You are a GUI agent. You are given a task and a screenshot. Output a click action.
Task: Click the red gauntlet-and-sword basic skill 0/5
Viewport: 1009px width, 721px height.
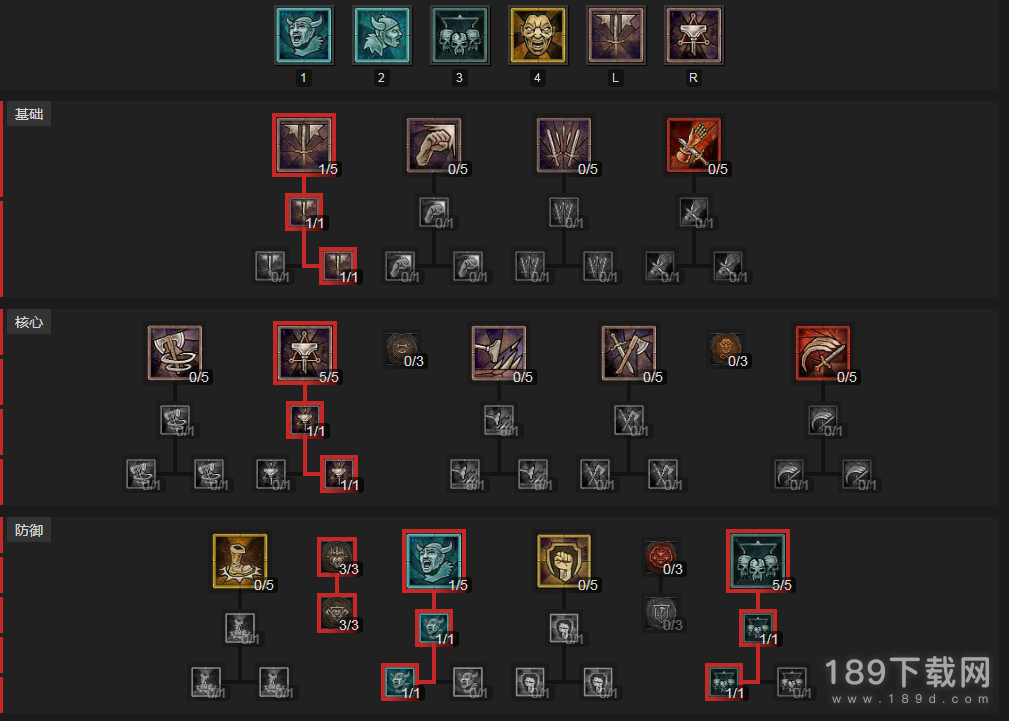(694, 145)
